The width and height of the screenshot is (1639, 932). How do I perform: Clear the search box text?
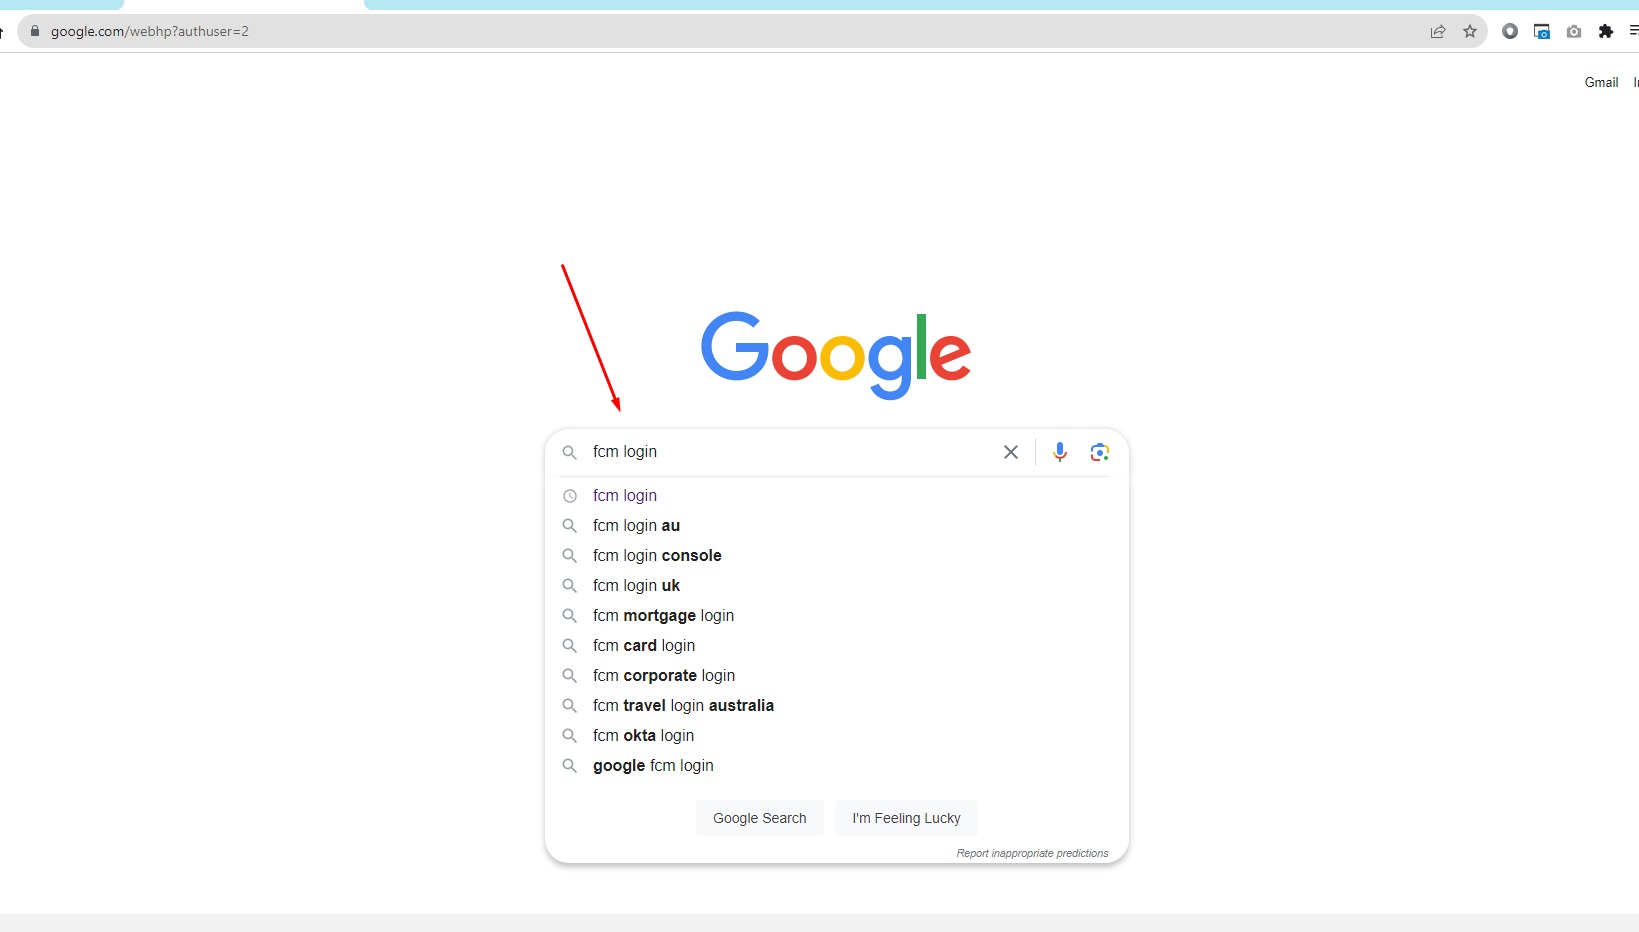pyautogui.click(x=1011, y=452)
